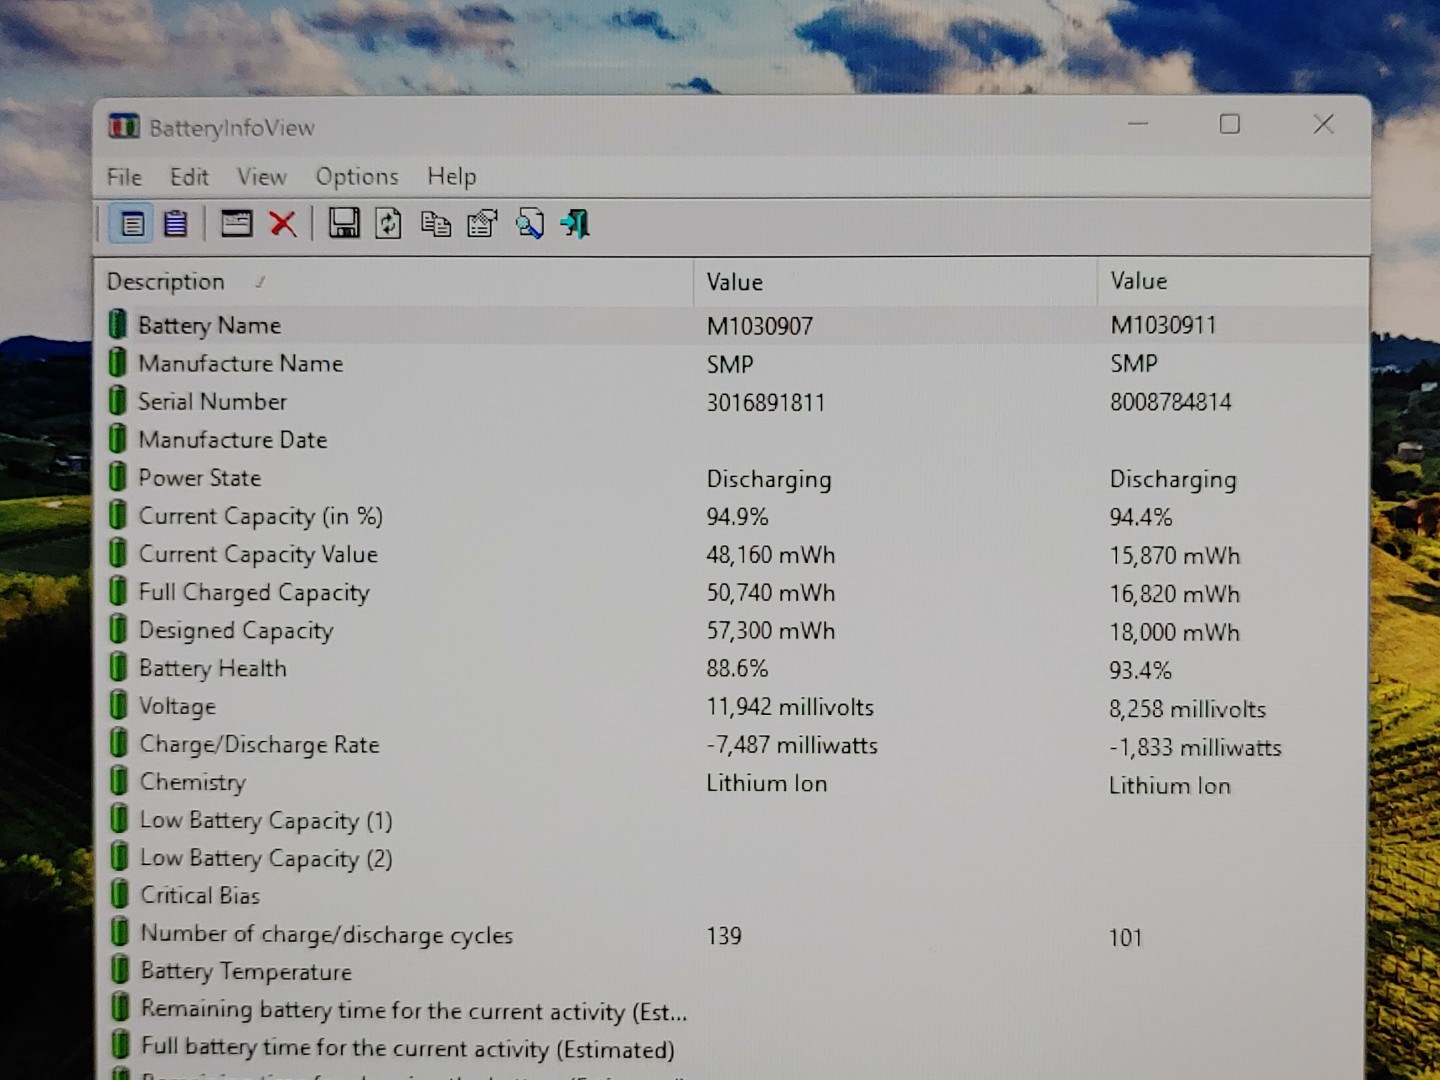The image size is (1440, 1080).
Task: Switch to Battery Log view via clipboard icon
Action: pyautogui.click(x=175, y=224)
